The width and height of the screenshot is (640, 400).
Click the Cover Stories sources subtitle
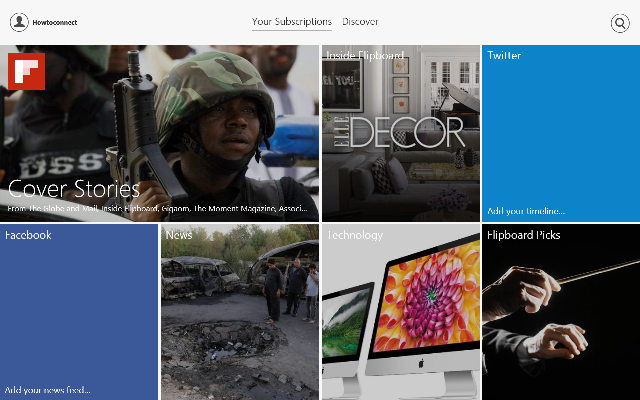point(157,209)
